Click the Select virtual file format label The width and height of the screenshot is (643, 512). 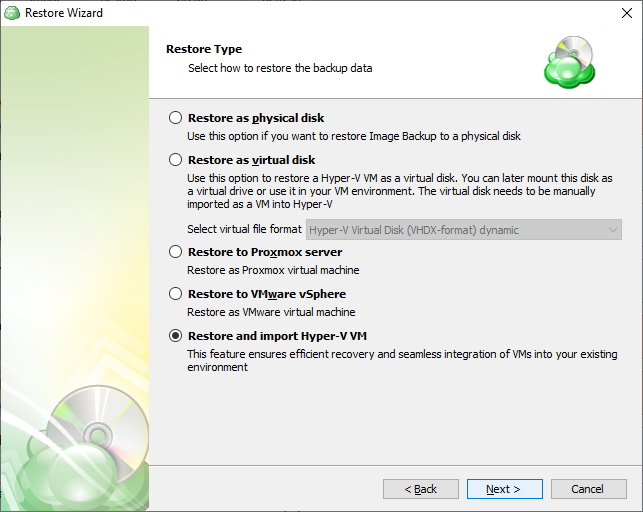click(244, 229)
